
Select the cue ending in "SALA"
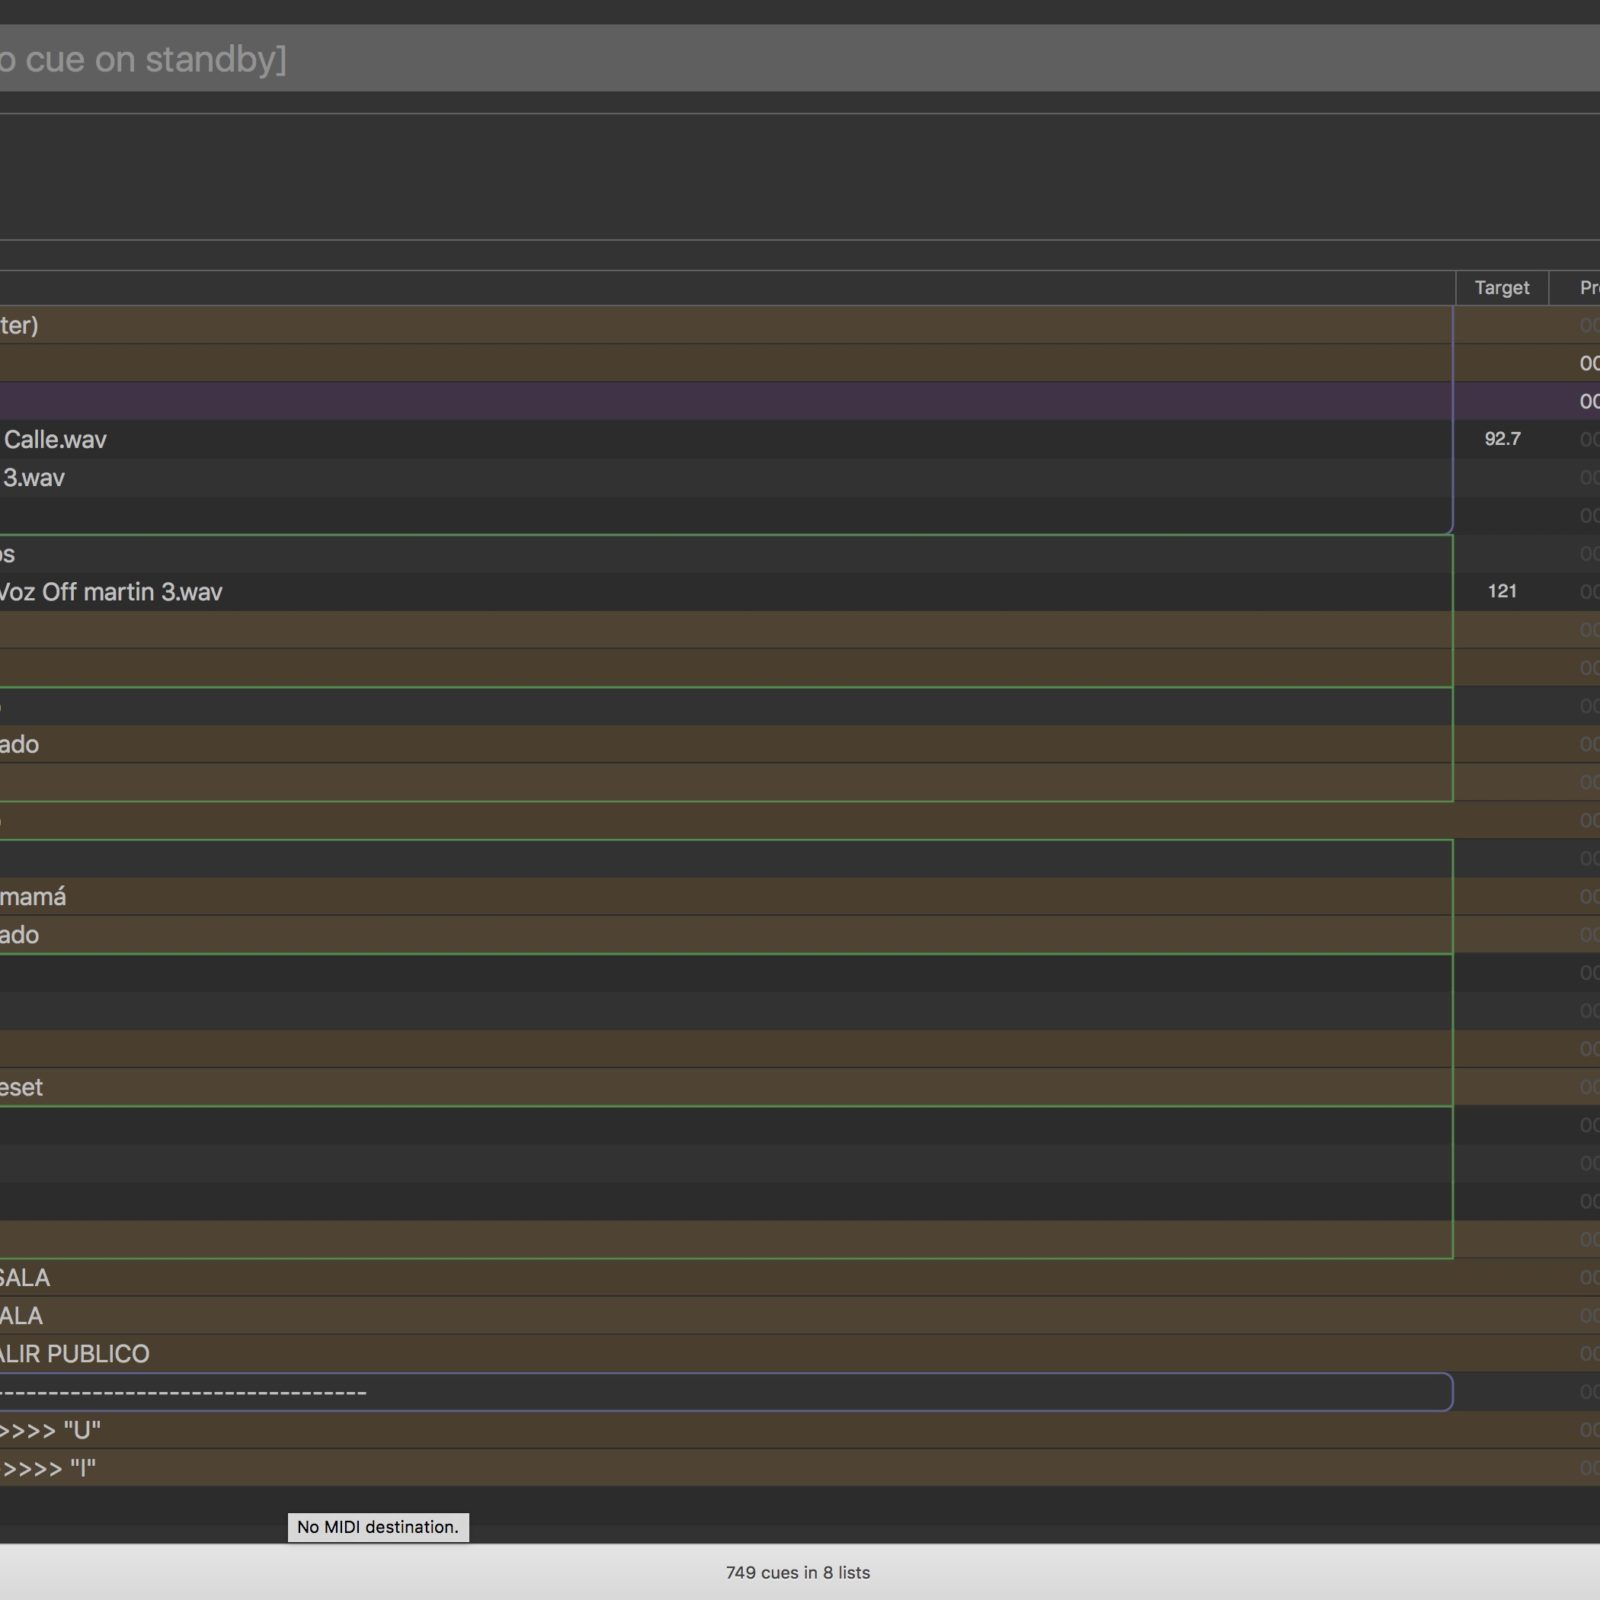[26, 1278]
